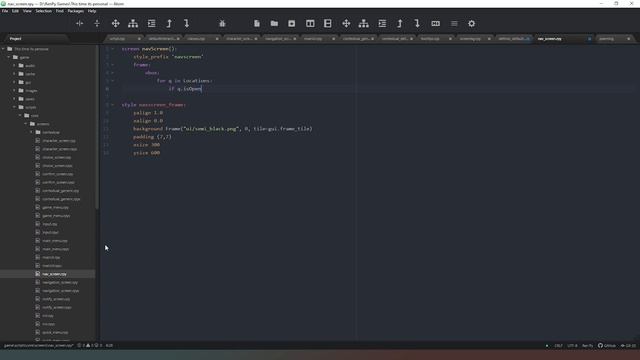This screenshot has height=360, width=640.
Task: Open the Edit menu
Action: 16,11
